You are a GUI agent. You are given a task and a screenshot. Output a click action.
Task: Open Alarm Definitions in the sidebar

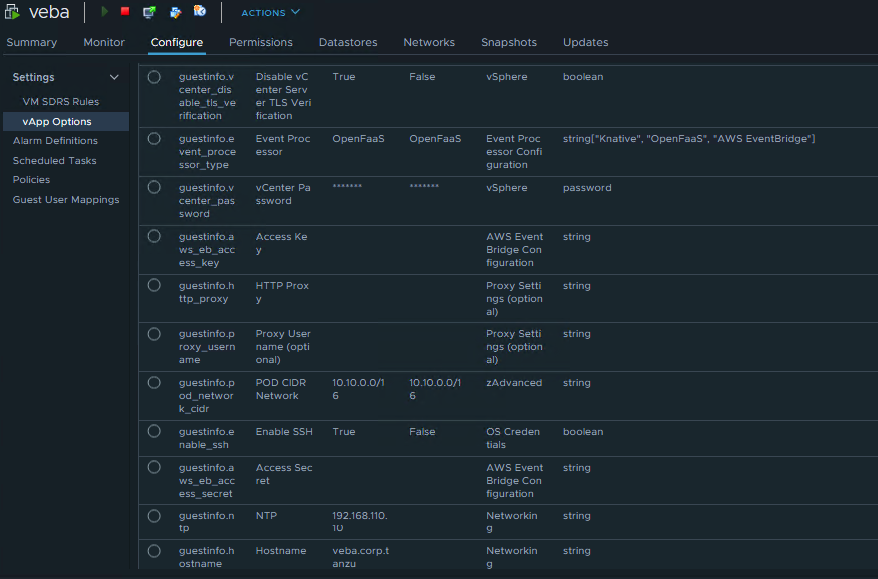55,141
